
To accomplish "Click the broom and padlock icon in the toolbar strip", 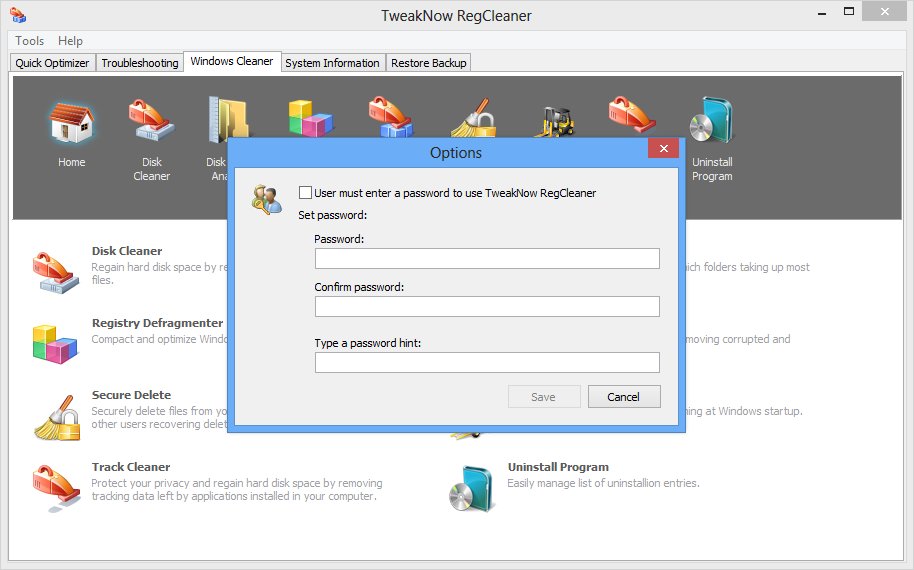I will click(473, 118).
